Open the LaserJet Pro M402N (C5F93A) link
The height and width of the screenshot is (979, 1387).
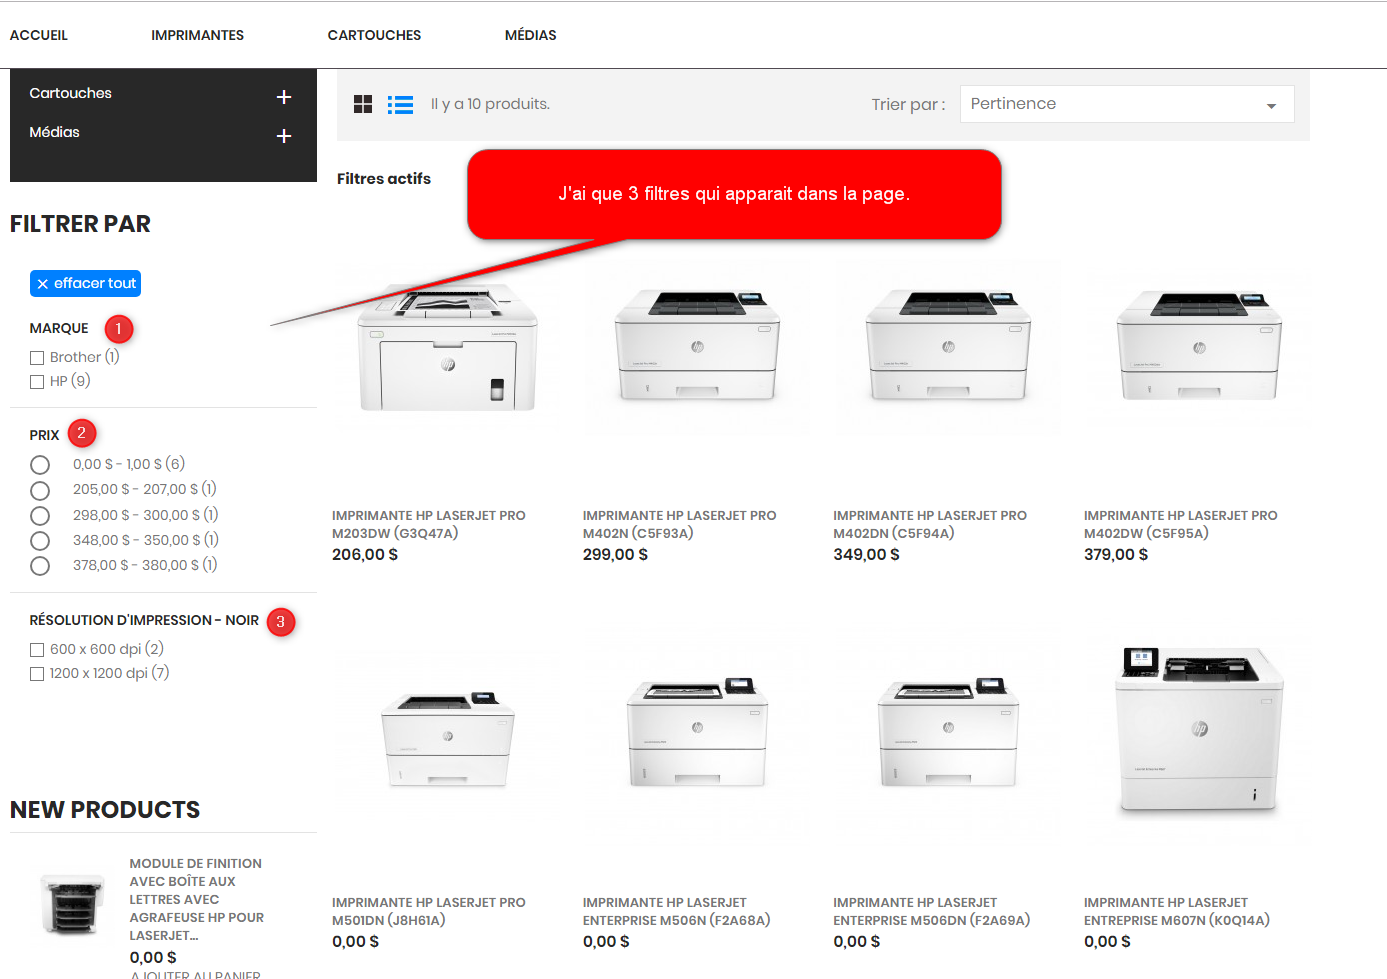[x=679, y=525]
